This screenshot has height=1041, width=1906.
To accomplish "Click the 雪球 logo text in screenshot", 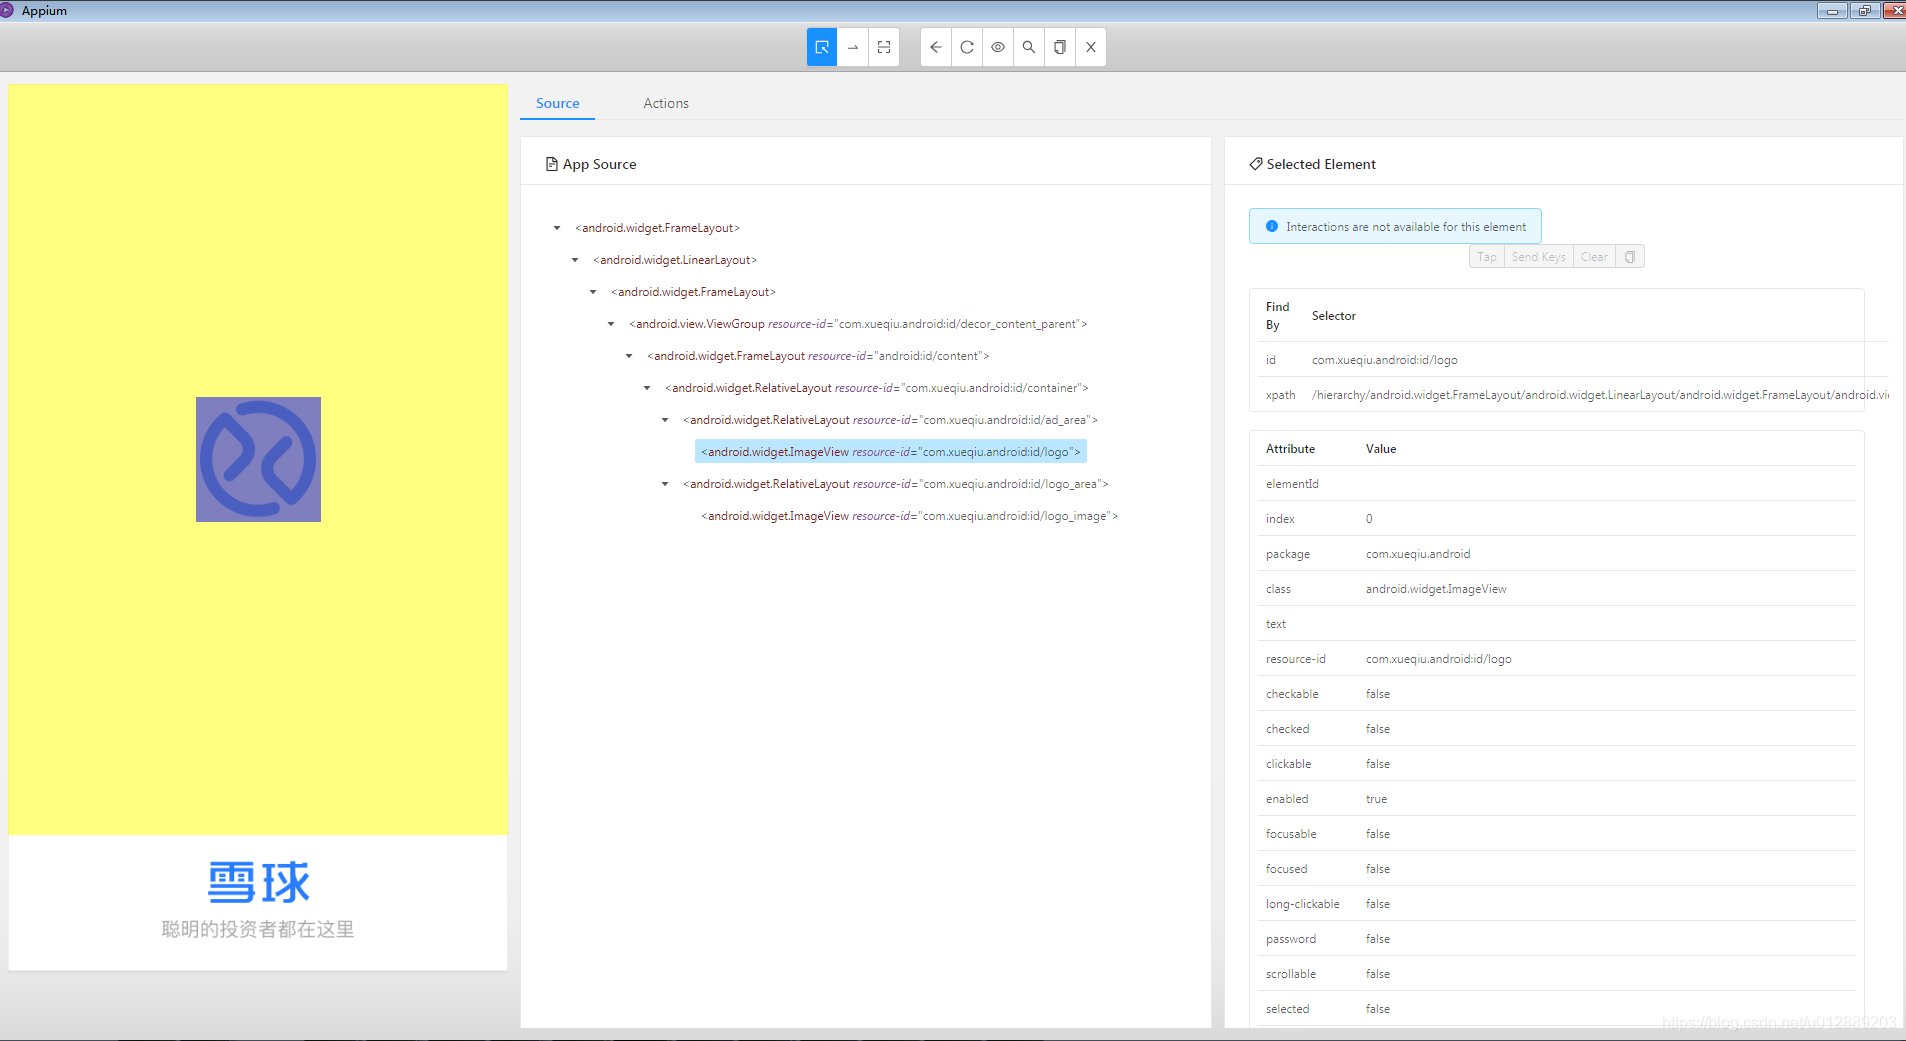I will coord(259,883).
